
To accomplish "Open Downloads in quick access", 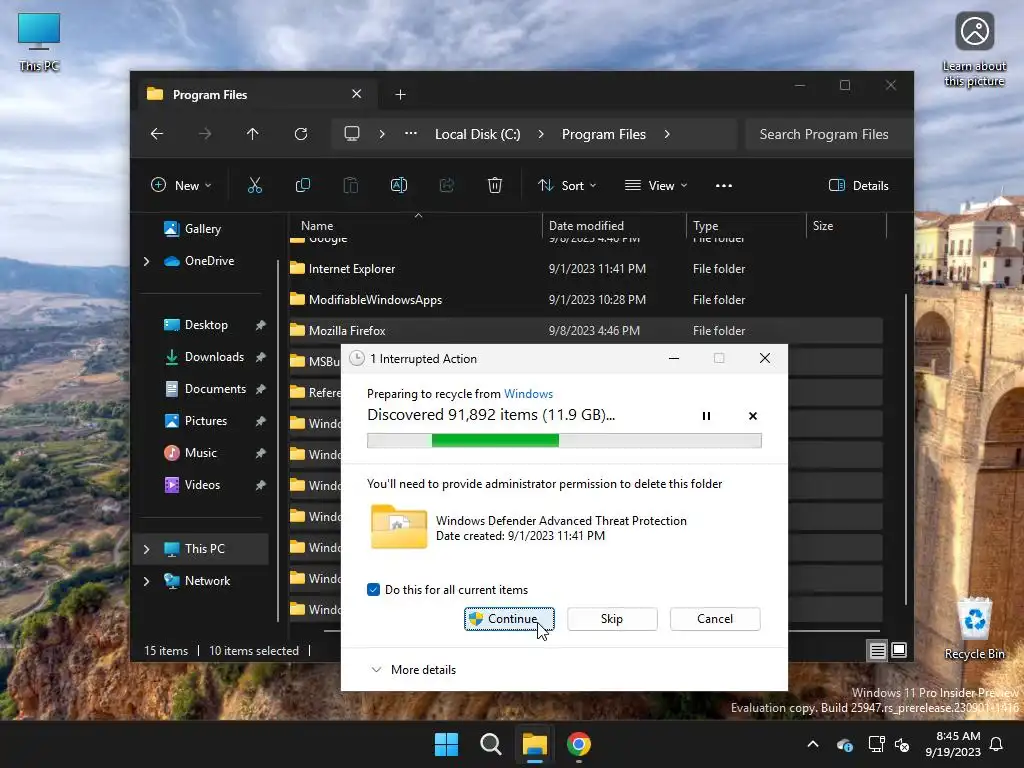I will click(x=204, y=357).
